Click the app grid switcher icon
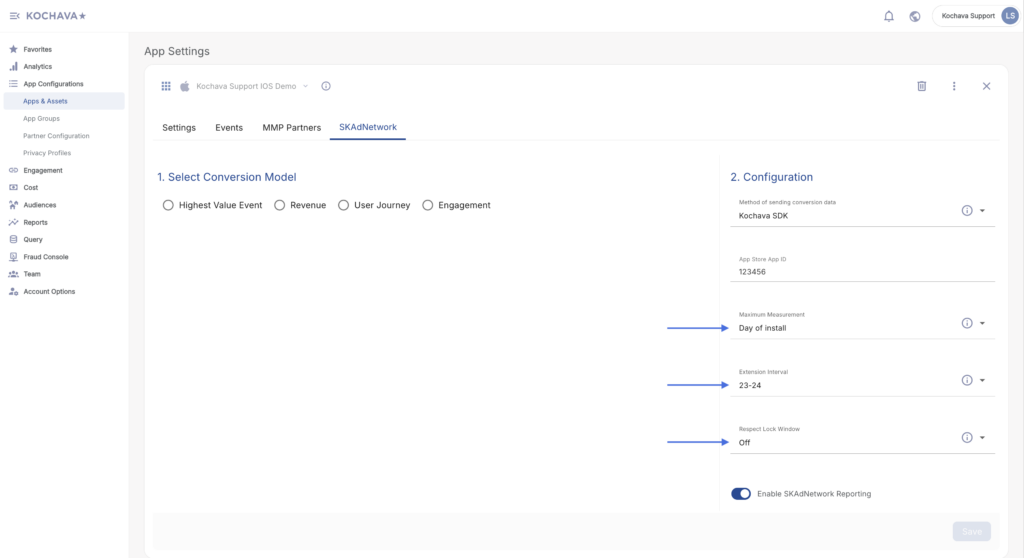 pyautogui.click(x=166, y=86)
